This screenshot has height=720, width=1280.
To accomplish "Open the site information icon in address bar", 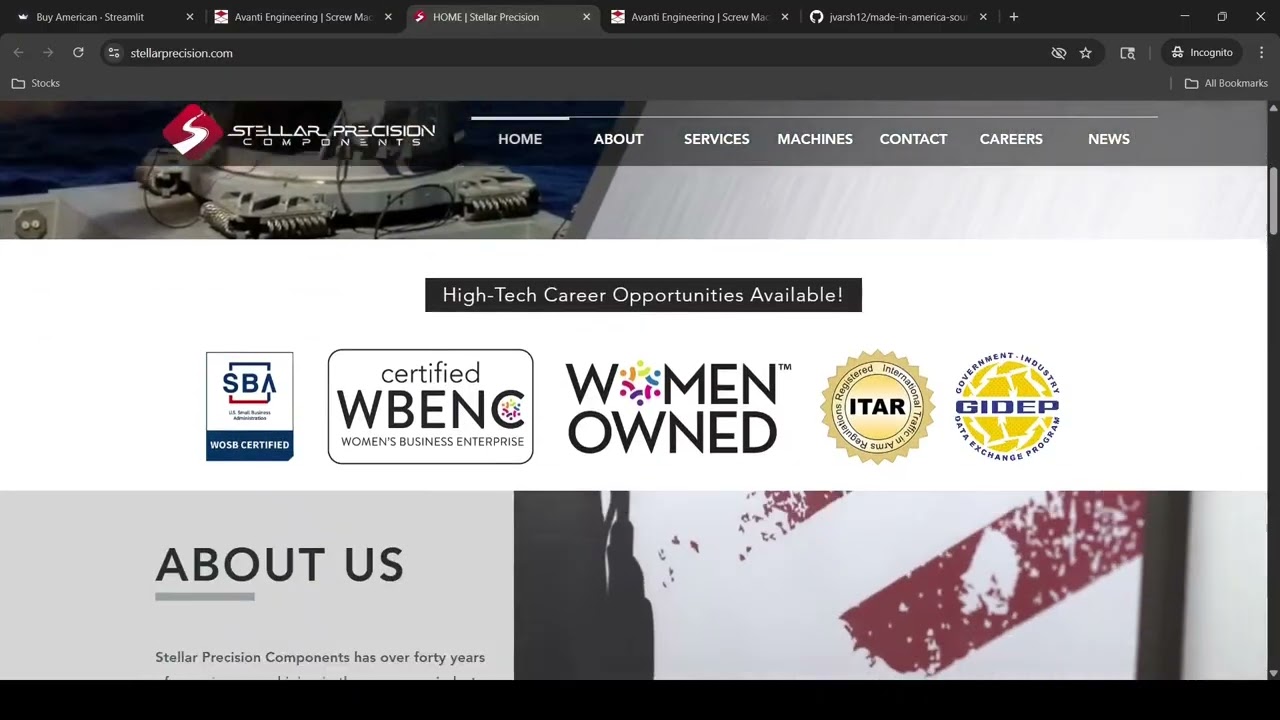I will tap(114, 53).
